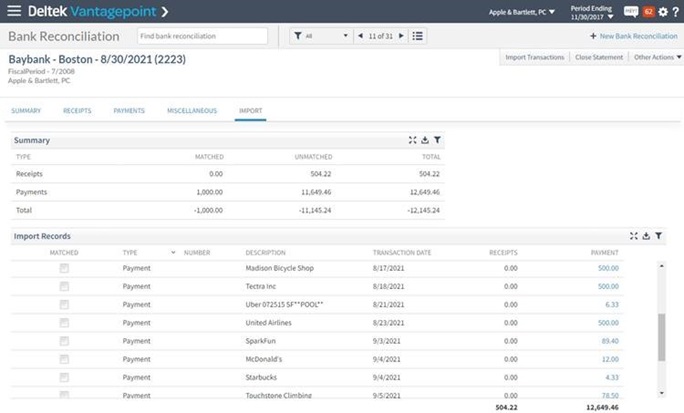Screen dimensions: 684x413
Task: Expand the Summary grid to full screen
Action: pos(412,141)
